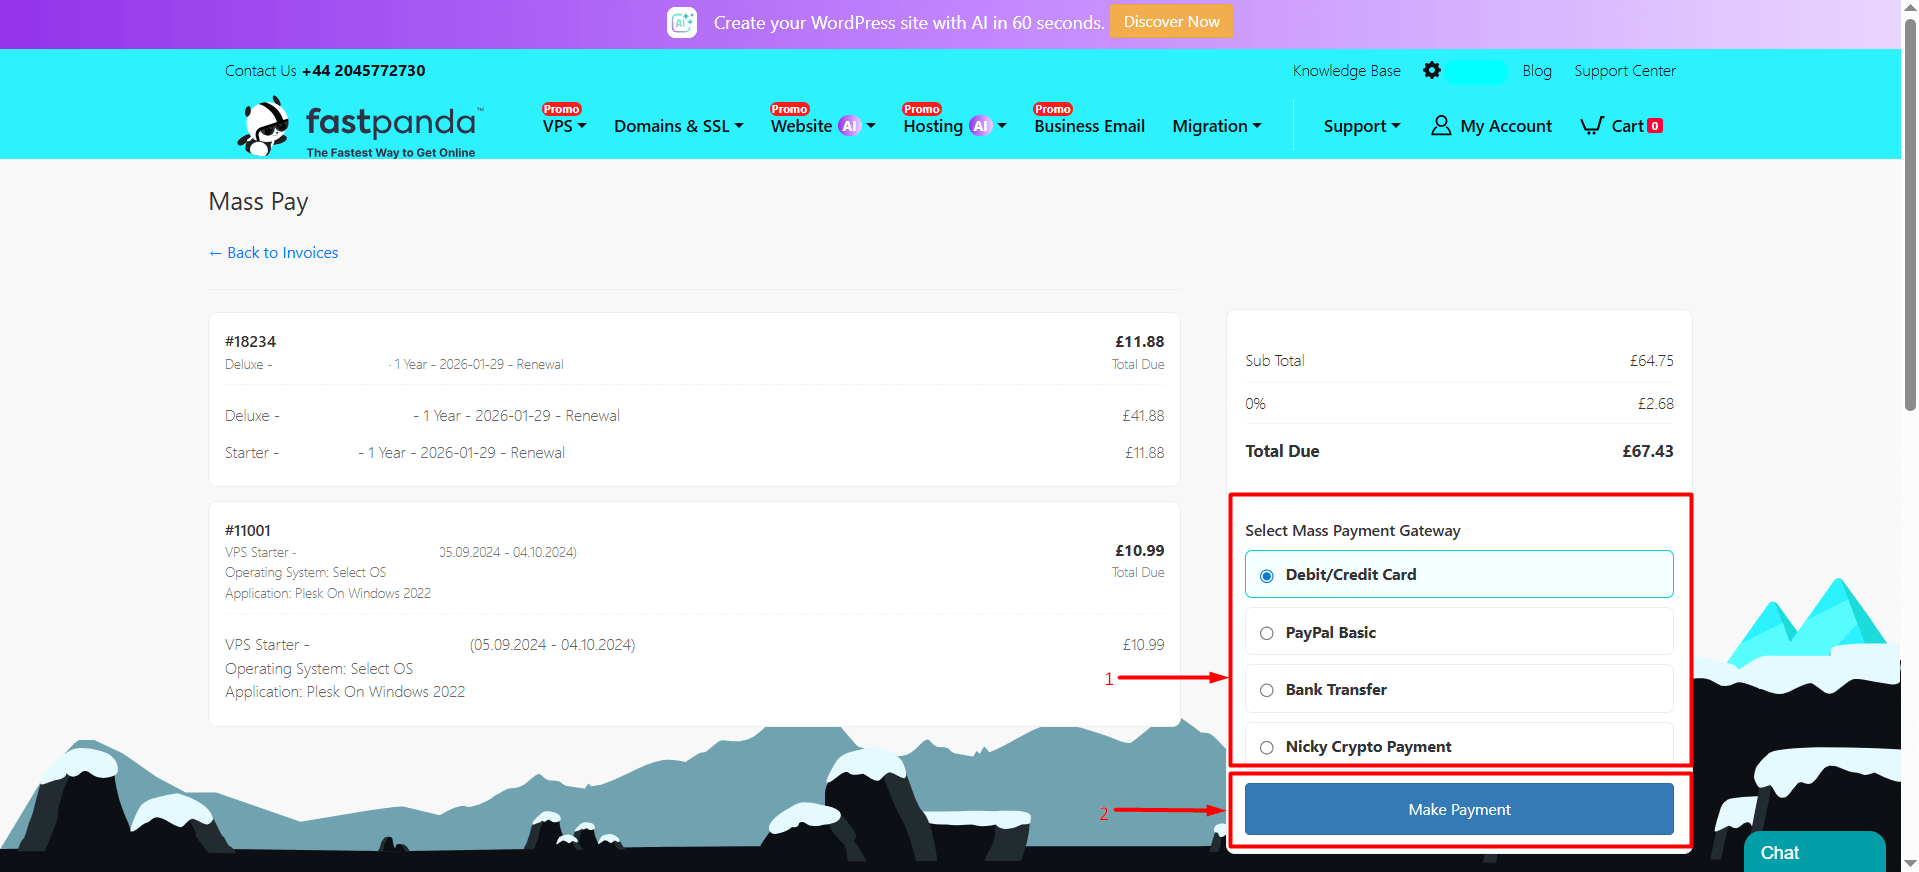Click the AI badge next to Website
This screenshot has width=1919, height=872.
tap(849, 126)
